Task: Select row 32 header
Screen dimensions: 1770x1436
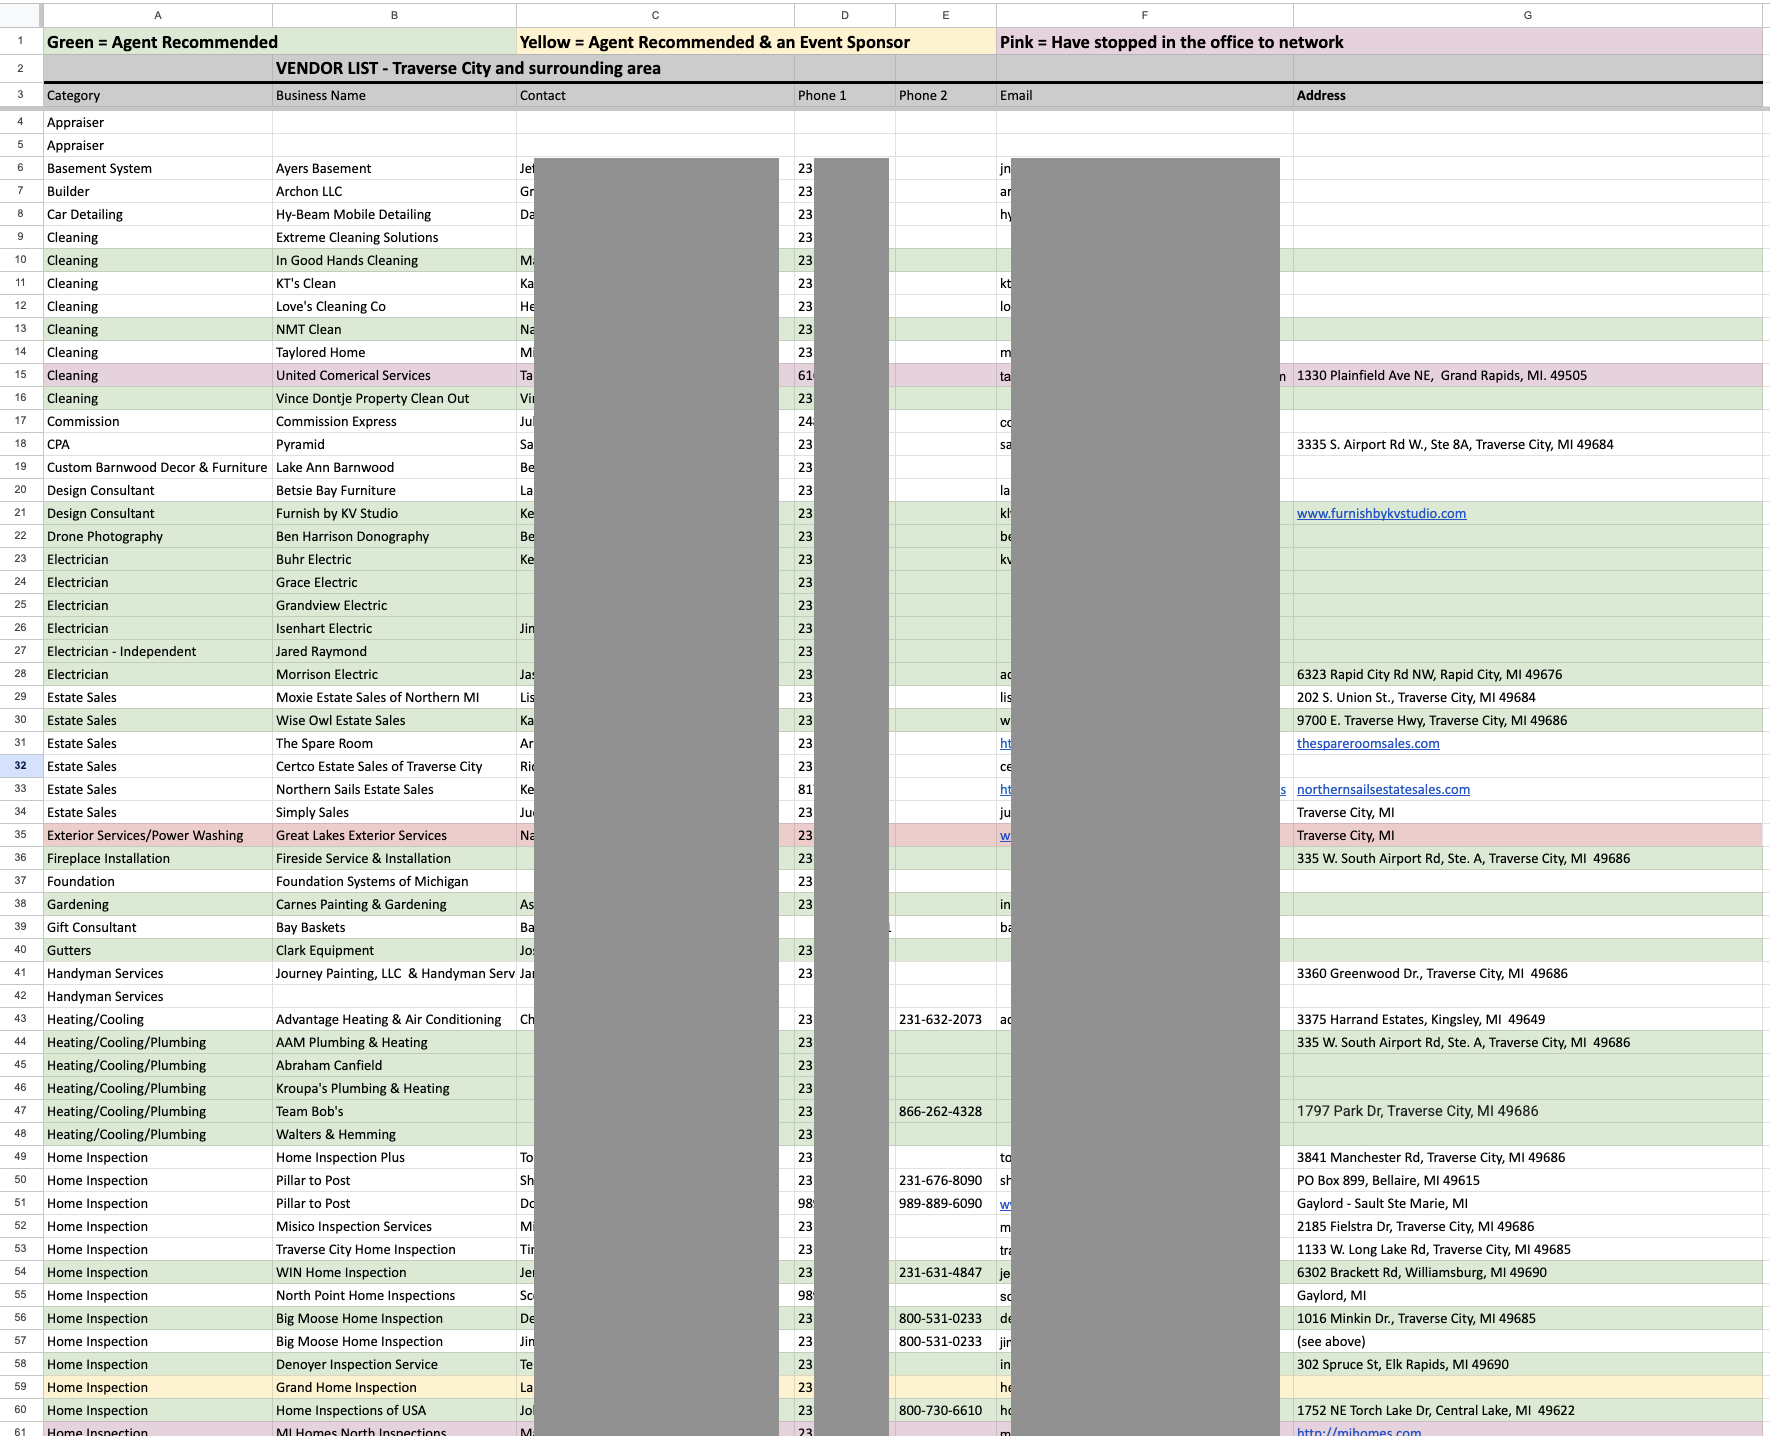Action: click(21, 766)
